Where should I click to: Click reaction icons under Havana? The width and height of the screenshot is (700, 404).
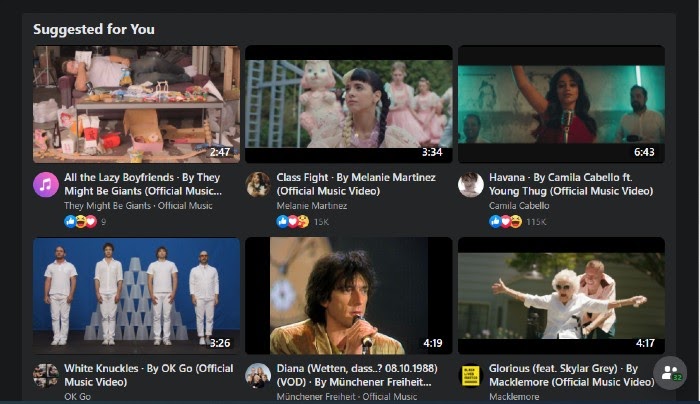pyautogui.click(x=505, y=221)
